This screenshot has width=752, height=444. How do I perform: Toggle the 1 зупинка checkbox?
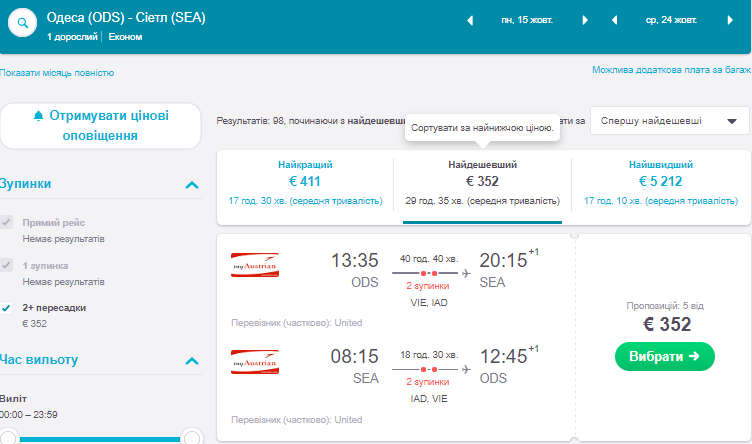(x=7, y=266)
